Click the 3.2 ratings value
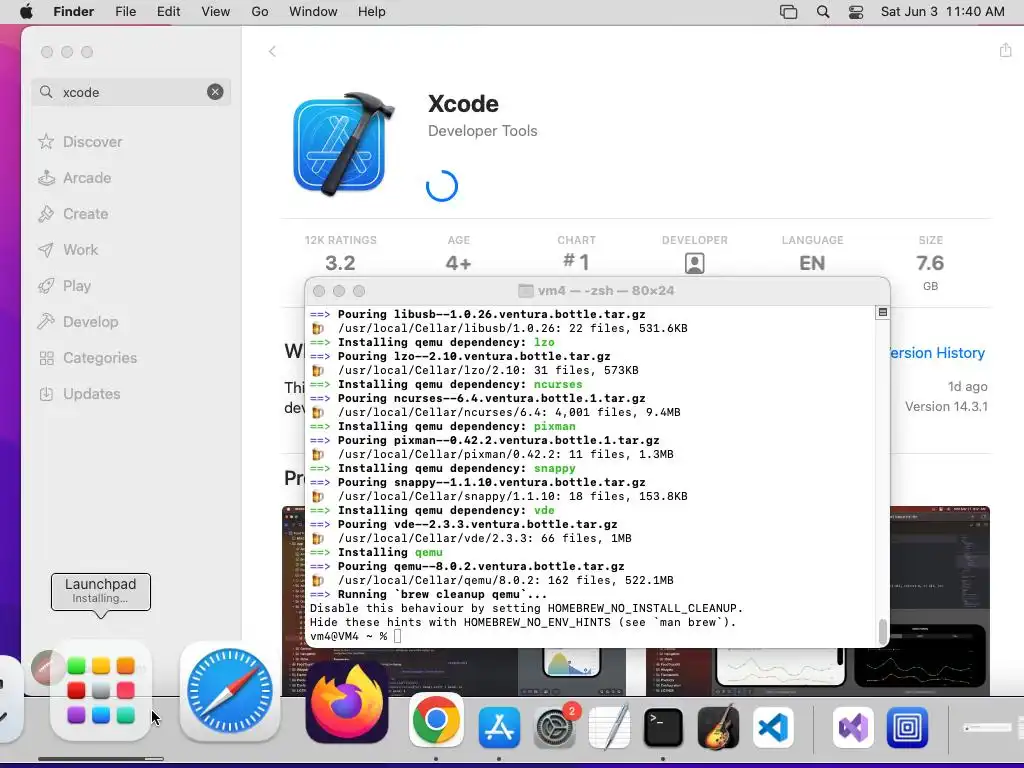 [340, 263]
